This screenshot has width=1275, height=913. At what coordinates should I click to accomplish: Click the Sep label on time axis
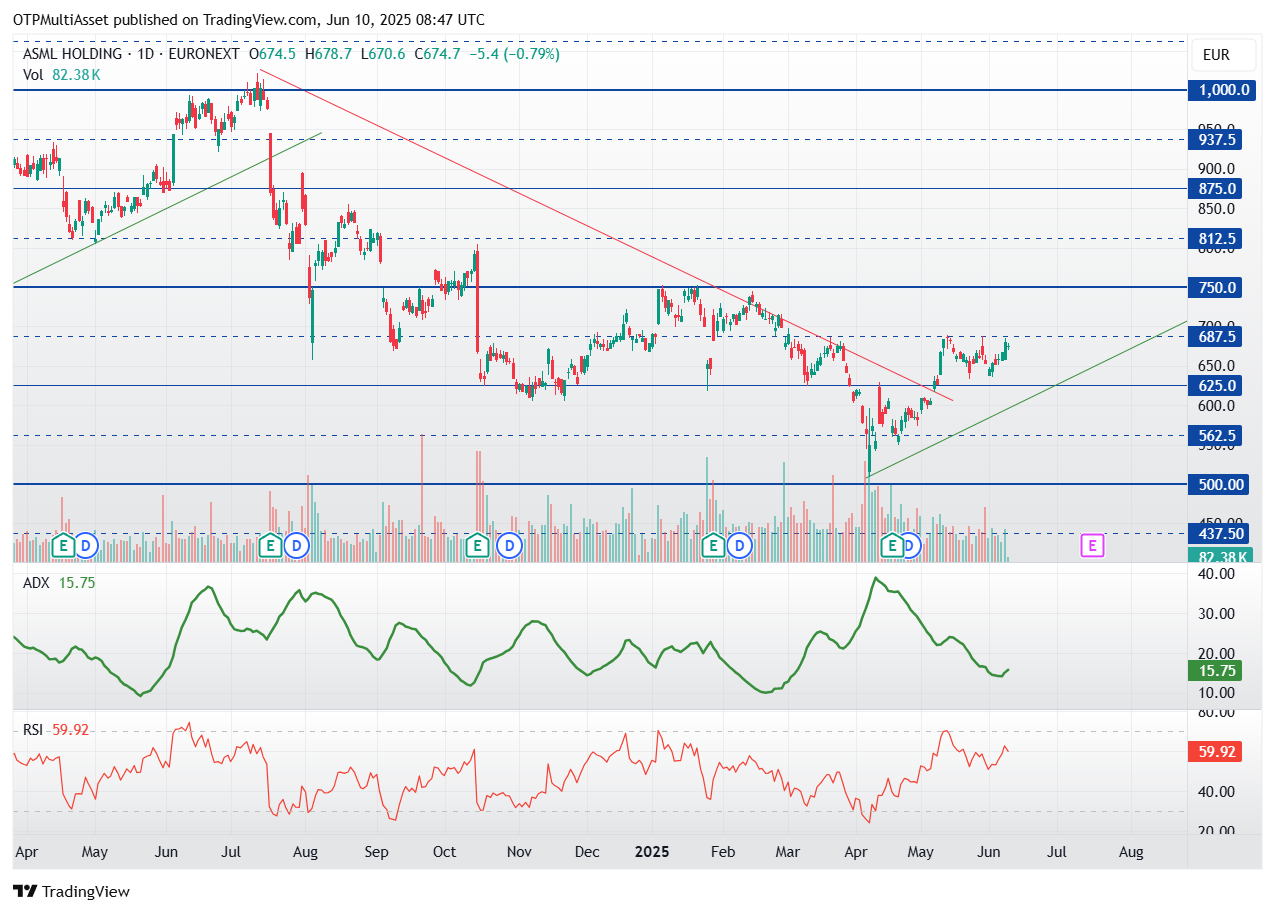coord(376,853)
